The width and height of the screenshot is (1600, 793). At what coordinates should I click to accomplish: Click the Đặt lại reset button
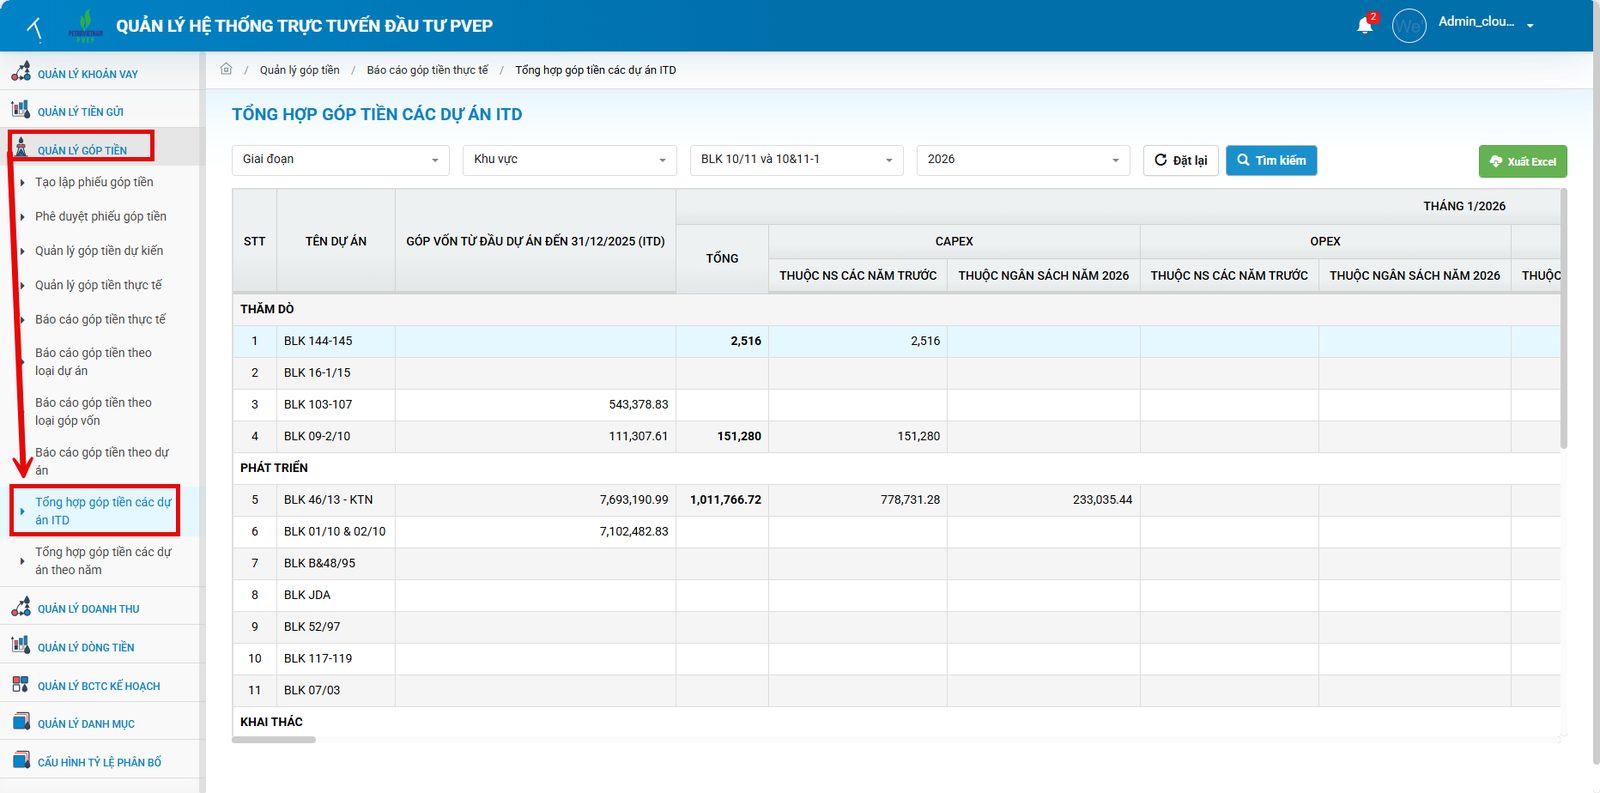point(1181,160)
